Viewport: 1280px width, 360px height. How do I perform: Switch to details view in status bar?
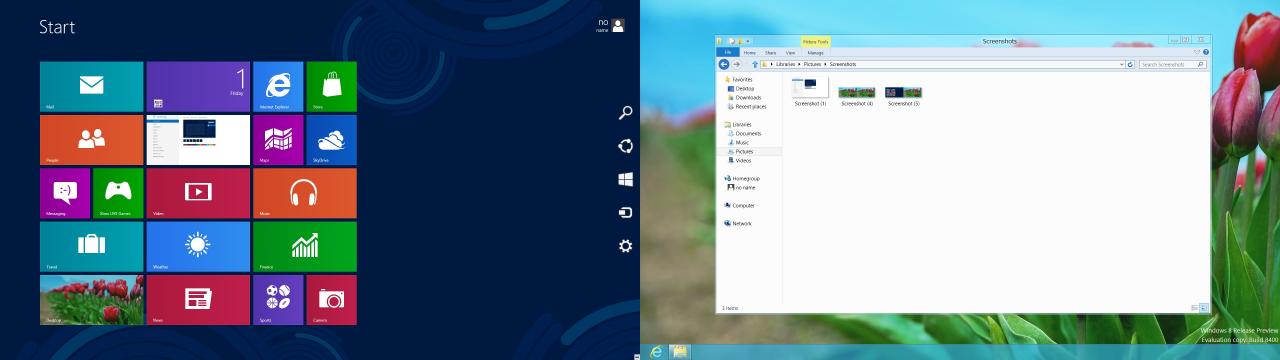[x=1194, y=308]
